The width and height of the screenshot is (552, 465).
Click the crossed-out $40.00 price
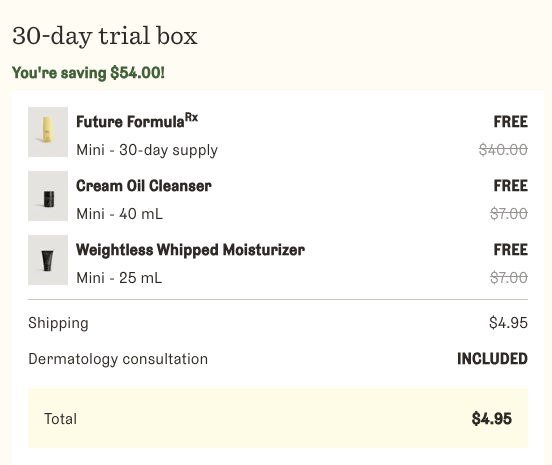503,150
